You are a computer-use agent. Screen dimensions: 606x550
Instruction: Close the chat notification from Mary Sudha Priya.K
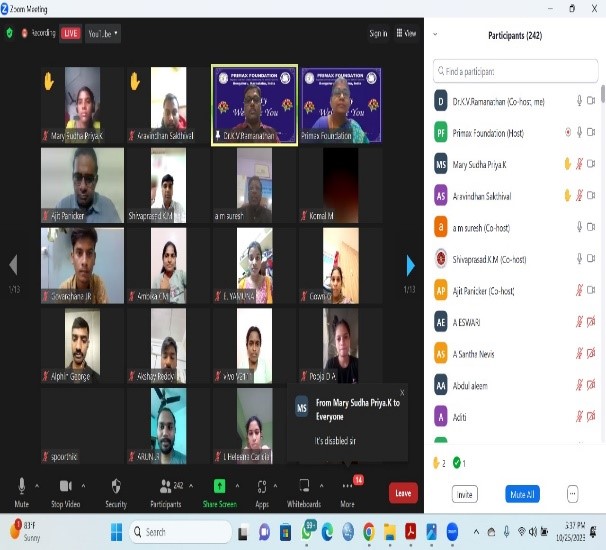(x=402, y=393)
